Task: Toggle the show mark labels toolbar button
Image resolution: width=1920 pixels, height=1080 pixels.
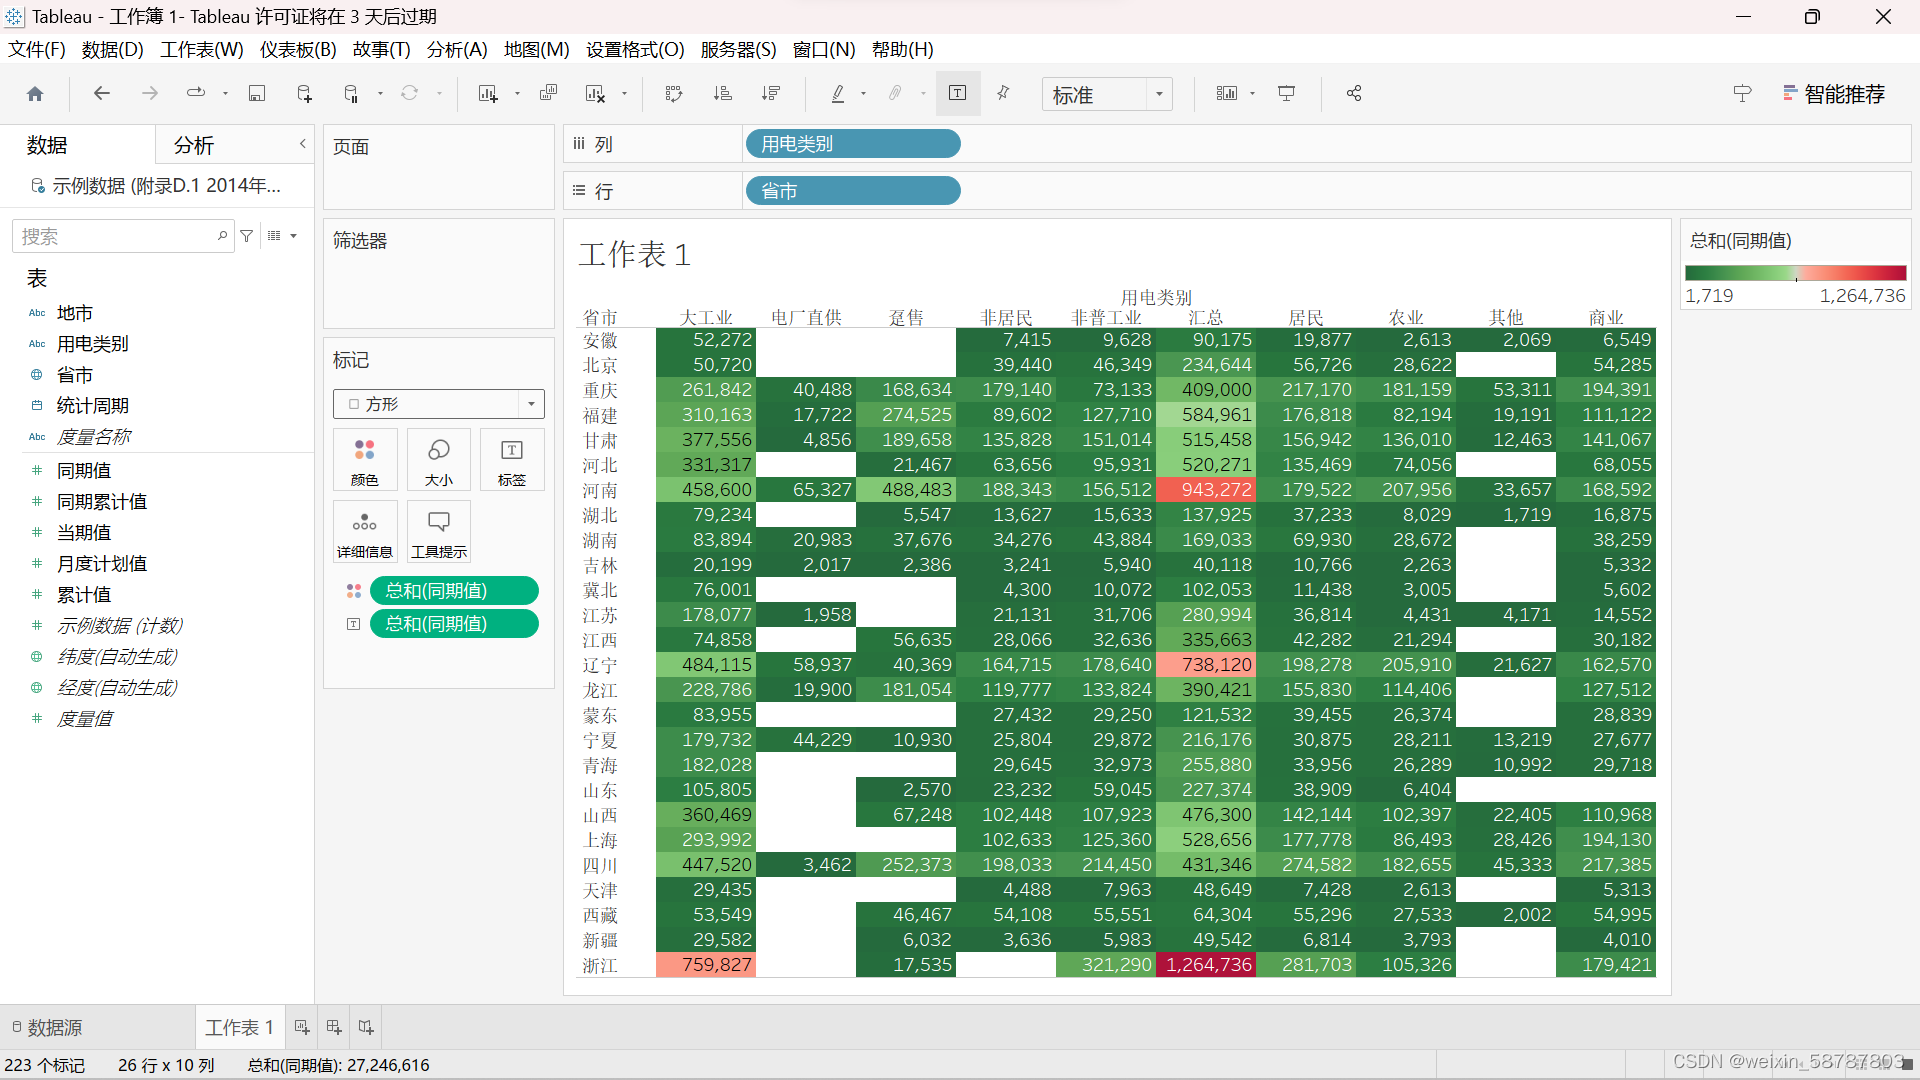Action: coord(957,94)
